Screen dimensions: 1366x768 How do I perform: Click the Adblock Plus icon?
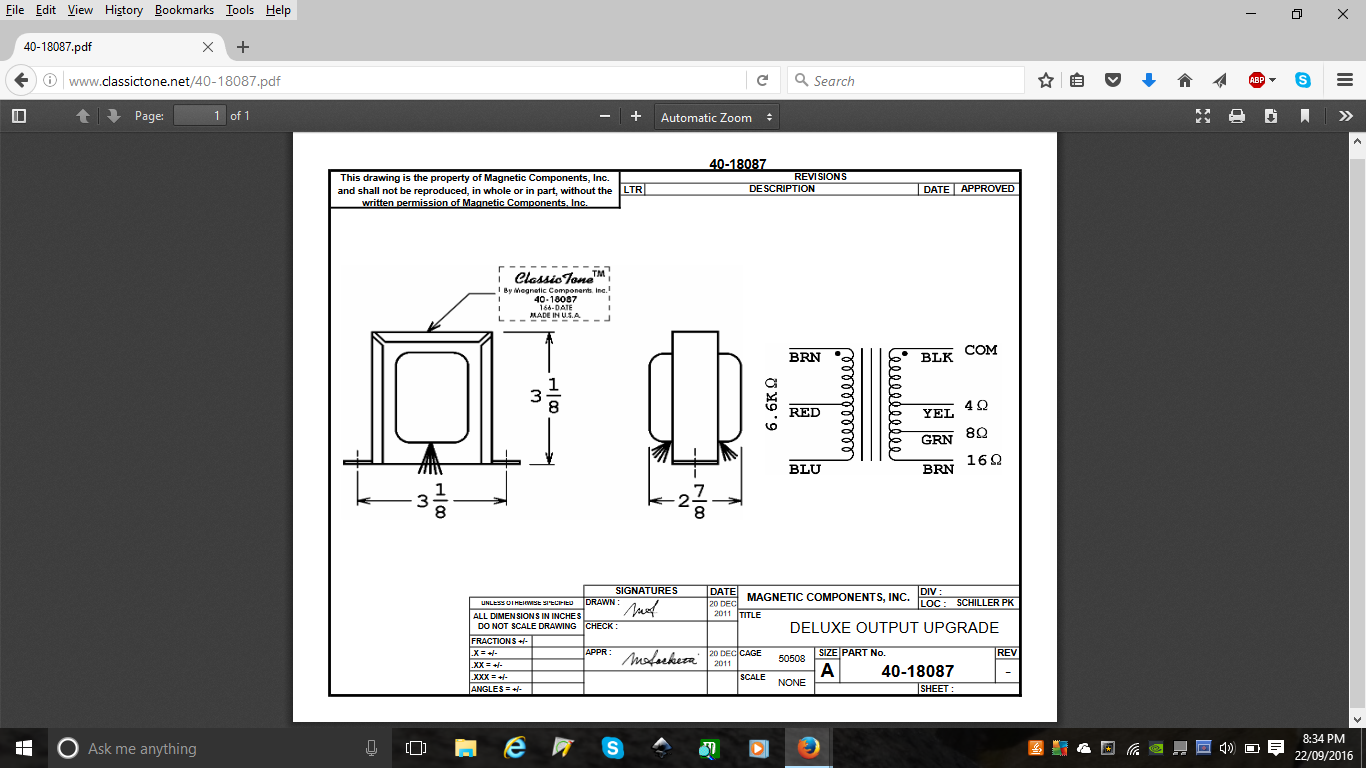(1257, 80)
